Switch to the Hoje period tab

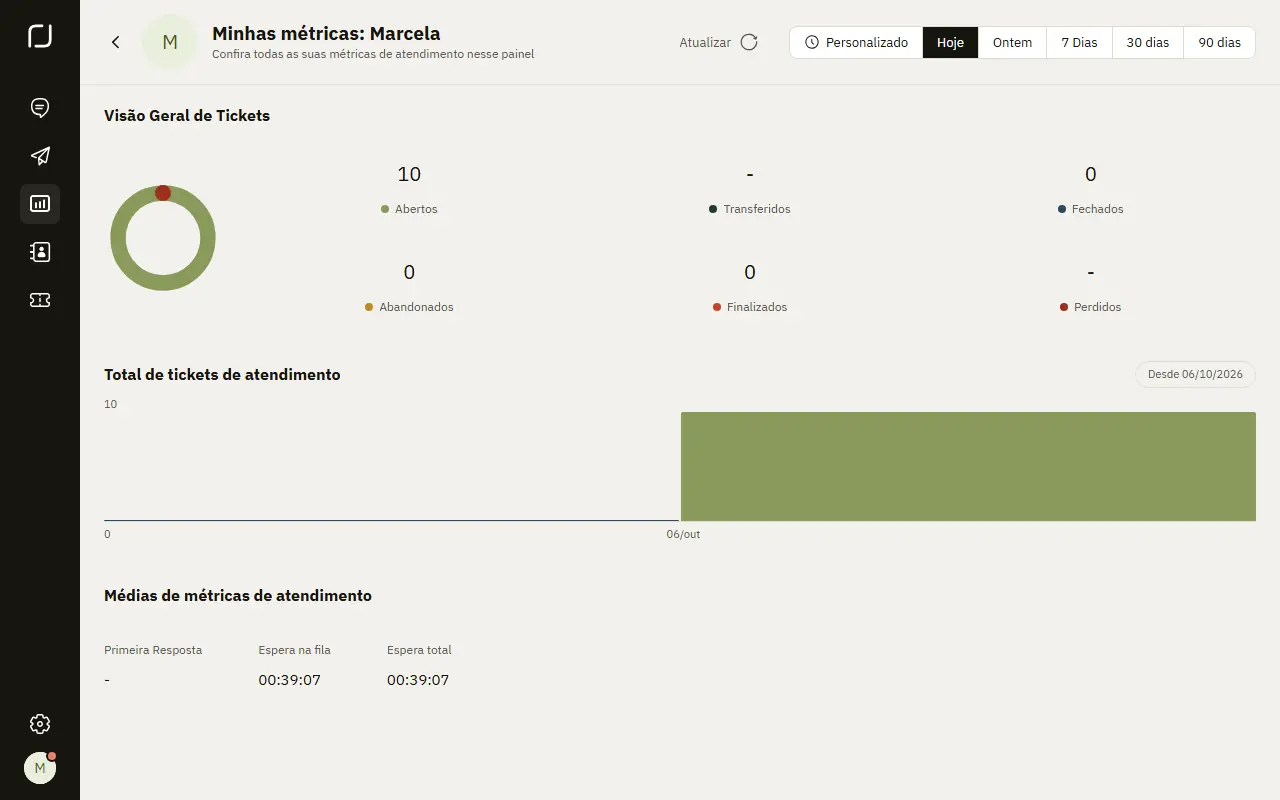pos(950,42)
